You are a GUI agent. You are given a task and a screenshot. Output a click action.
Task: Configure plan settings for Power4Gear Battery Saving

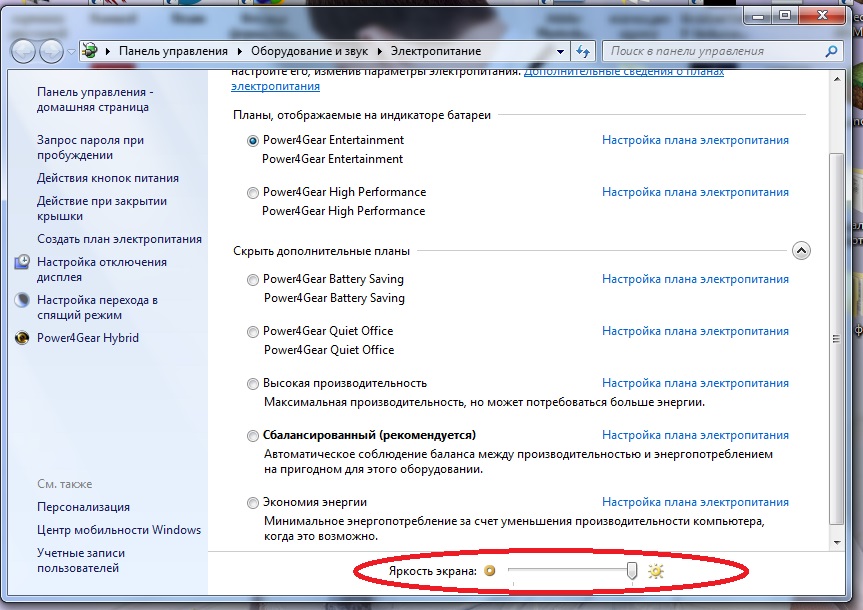[695, 279]
